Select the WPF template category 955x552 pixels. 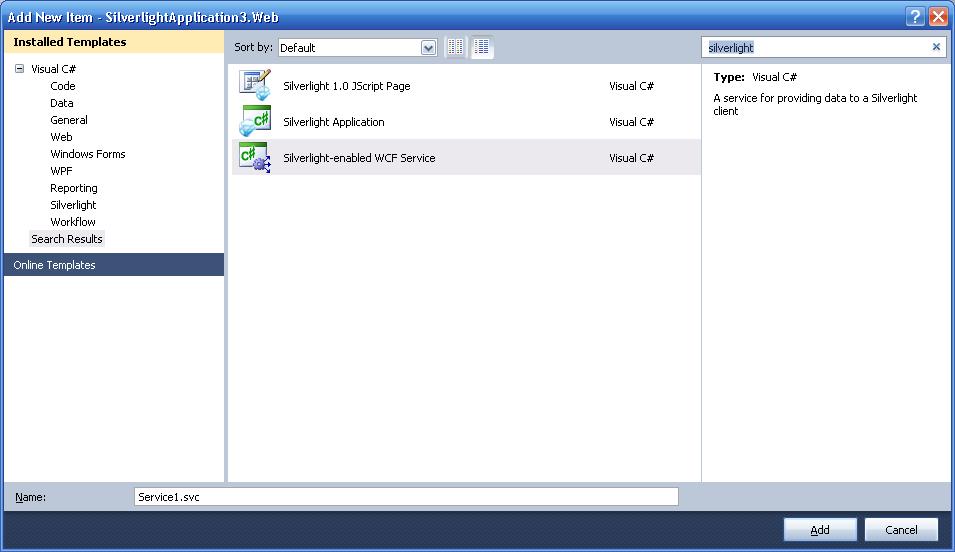[61, 171]
